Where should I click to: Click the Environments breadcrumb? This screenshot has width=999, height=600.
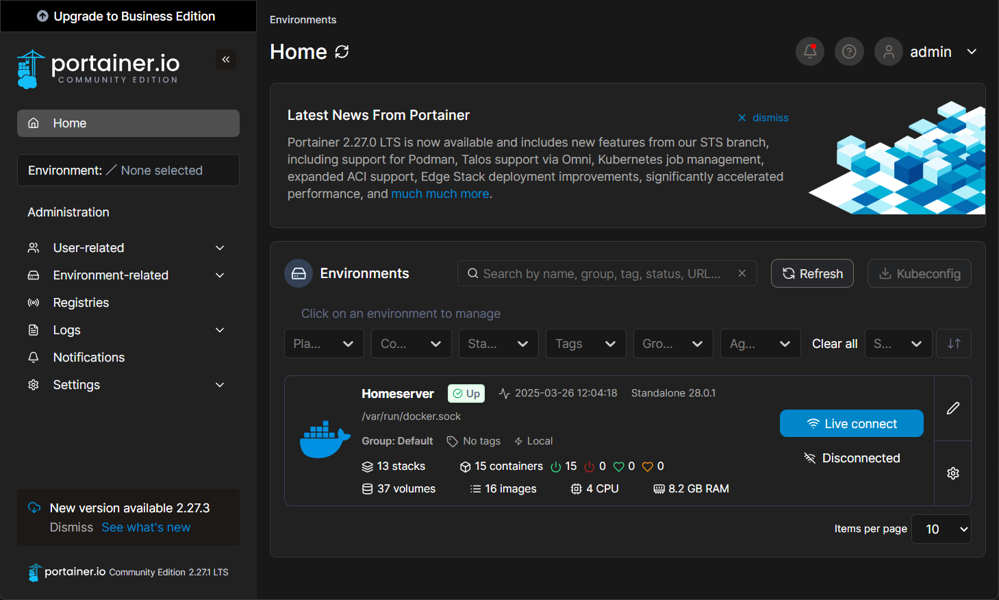coord(303,20)
